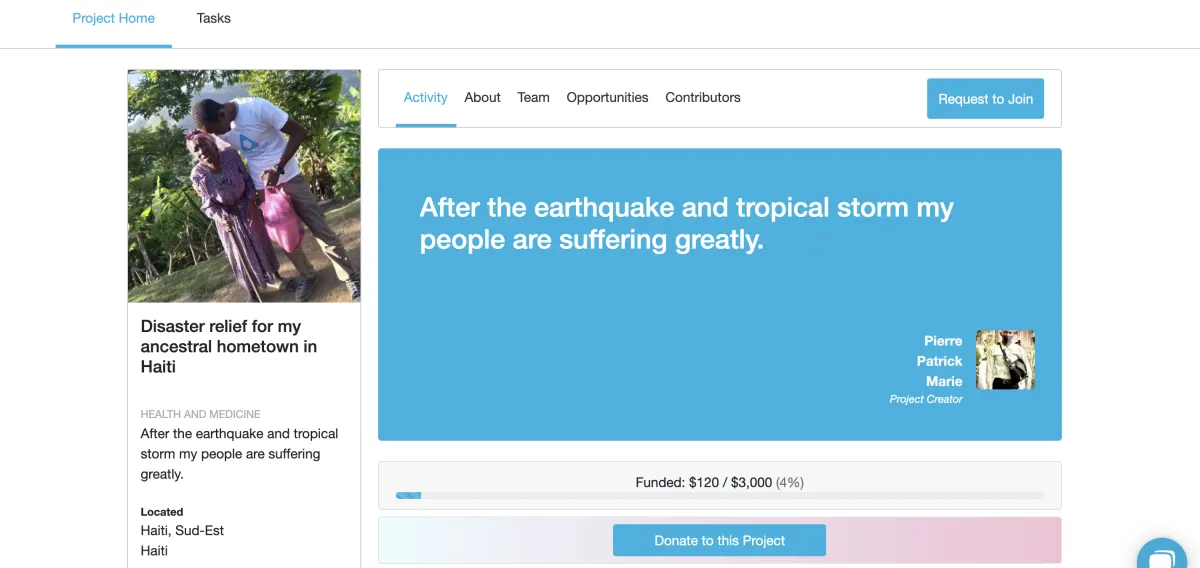The image size is (1200, 568).
Task: Show the Opportunities tab
Action: 607,97
